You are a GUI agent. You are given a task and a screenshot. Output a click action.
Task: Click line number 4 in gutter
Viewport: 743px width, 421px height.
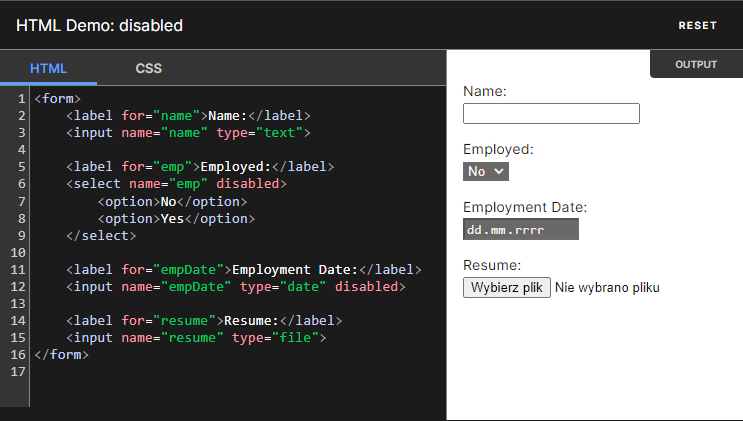tap(21, 150)
